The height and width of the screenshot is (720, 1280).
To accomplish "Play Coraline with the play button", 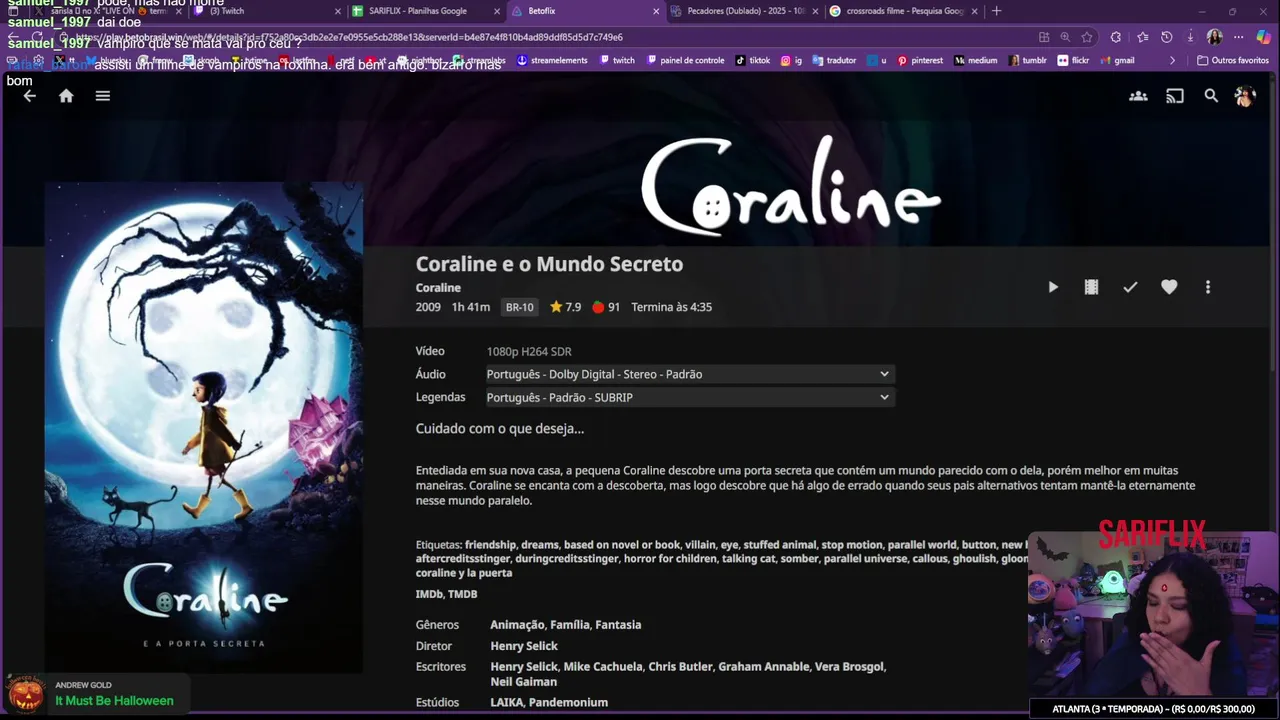I will pos(1053,287).
